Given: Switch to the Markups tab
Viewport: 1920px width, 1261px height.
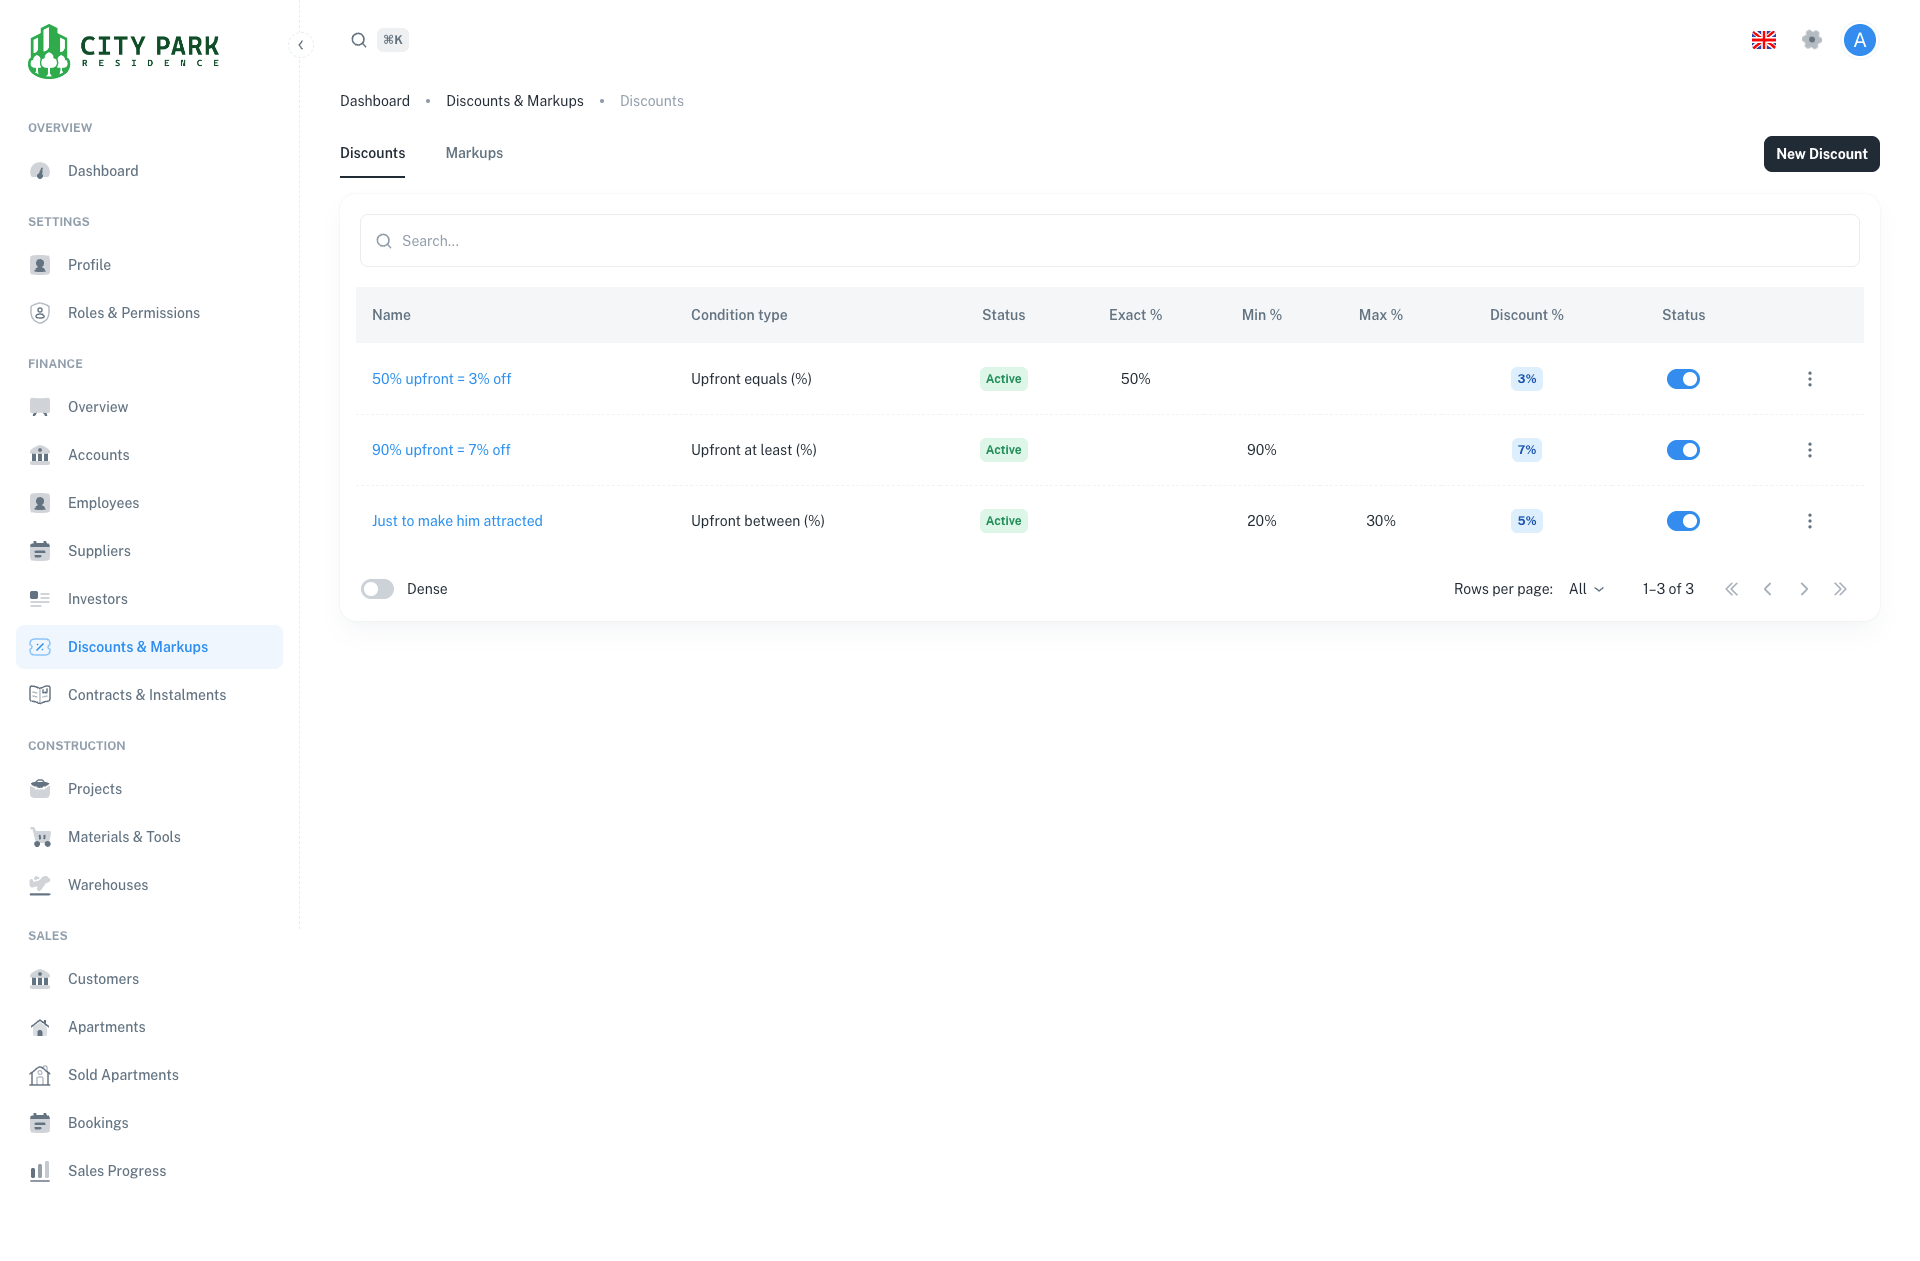Looking at the screenshot, I should tap(474, 153).
